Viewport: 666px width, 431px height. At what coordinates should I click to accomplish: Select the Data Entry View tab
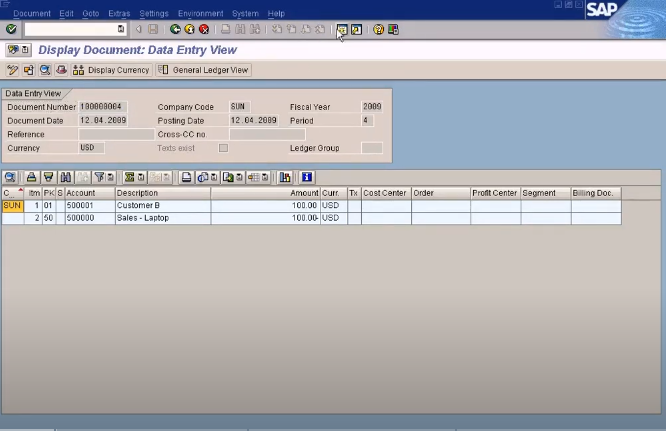(x=34, y=93)
